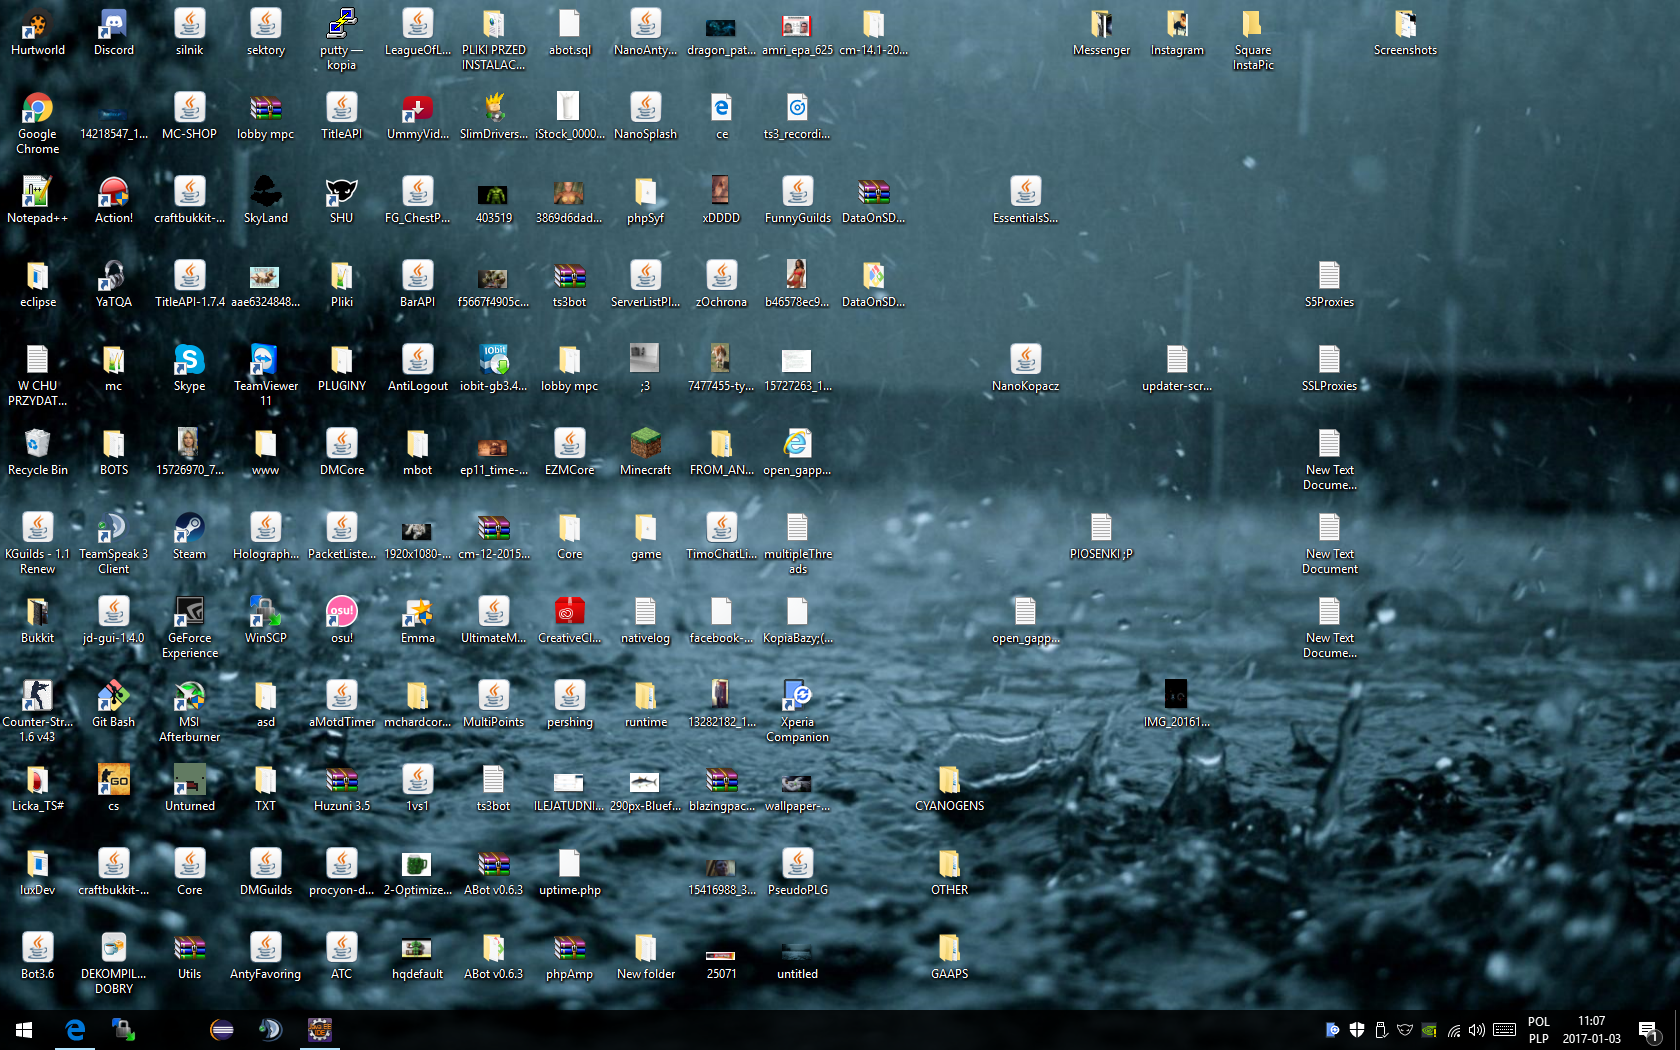
Task: Select the Recycle Bin
Action: coord(37,445)
